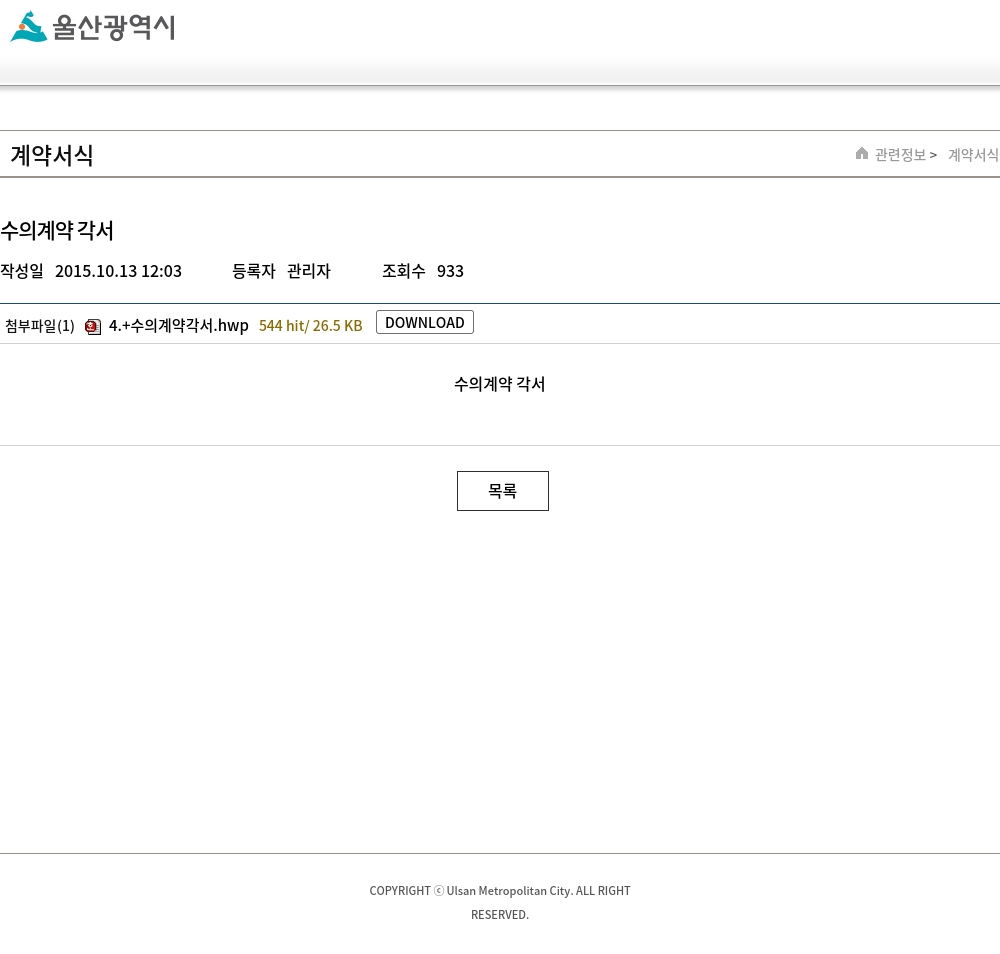Click the Ulsan city emblem logo
Screen dimensions: 1000x954
click(x=29, y=27)
